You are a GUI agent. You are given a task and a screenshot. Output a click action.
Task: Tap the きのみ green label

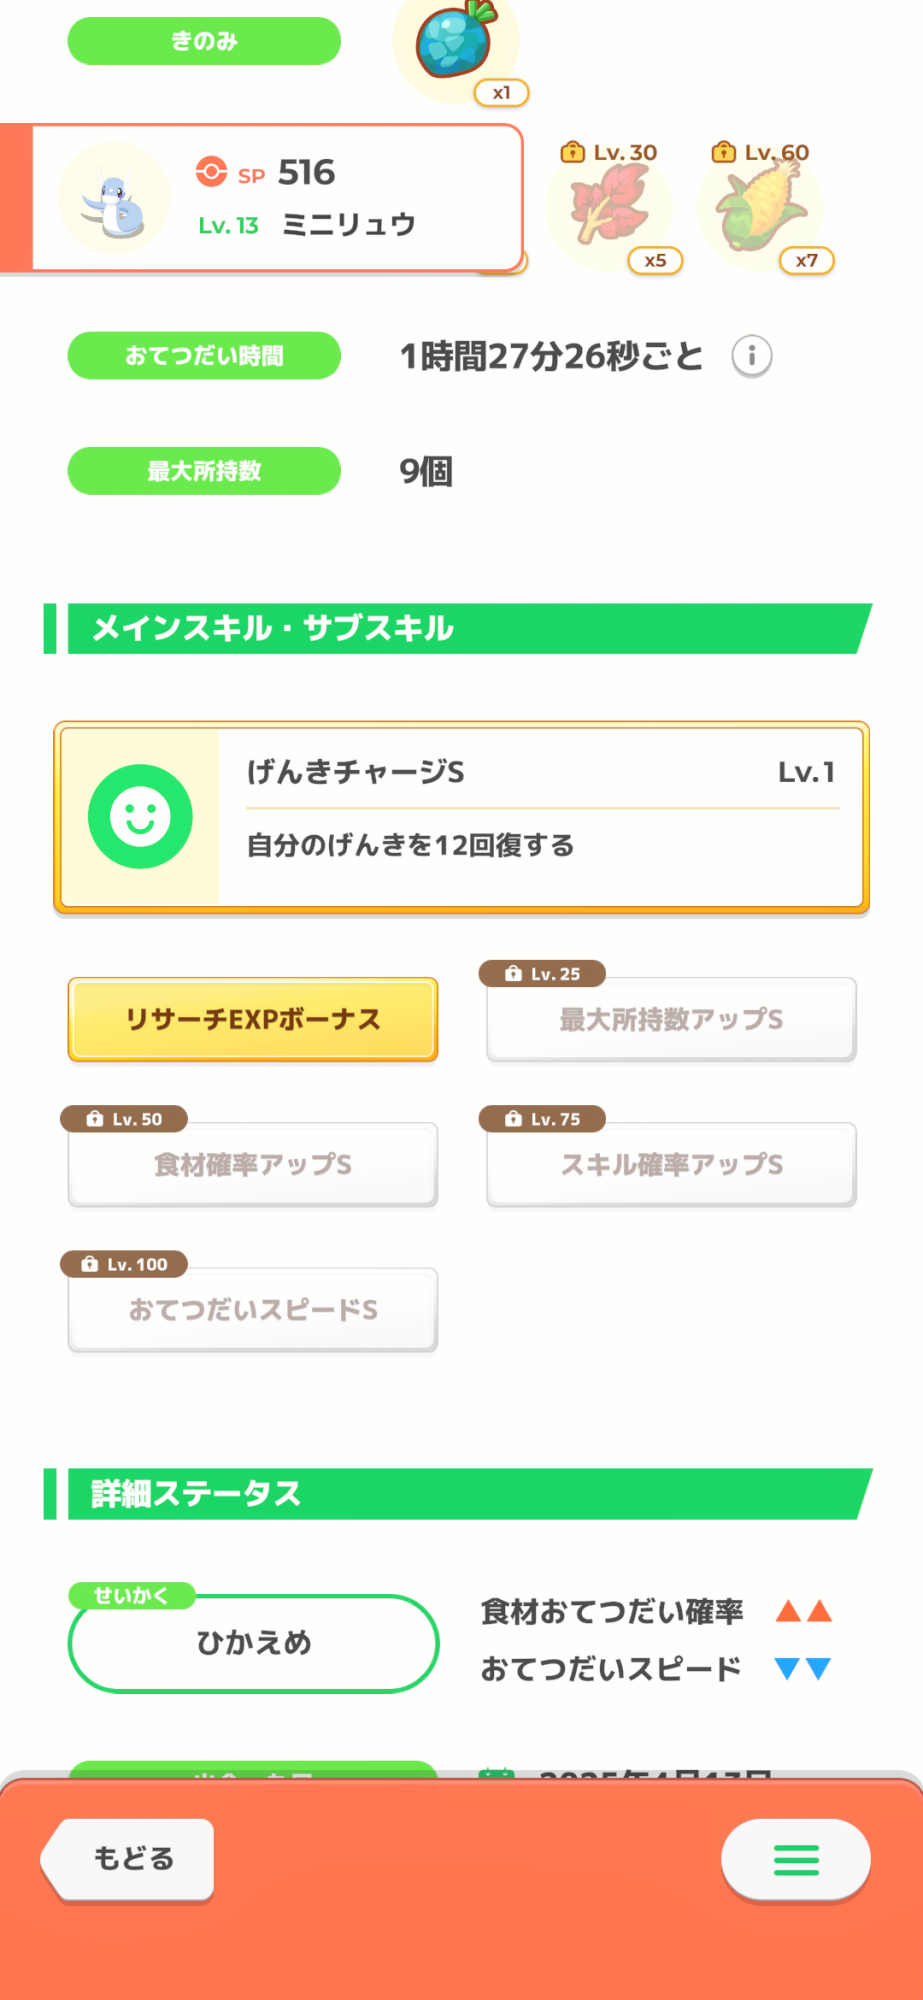point(204,41)
